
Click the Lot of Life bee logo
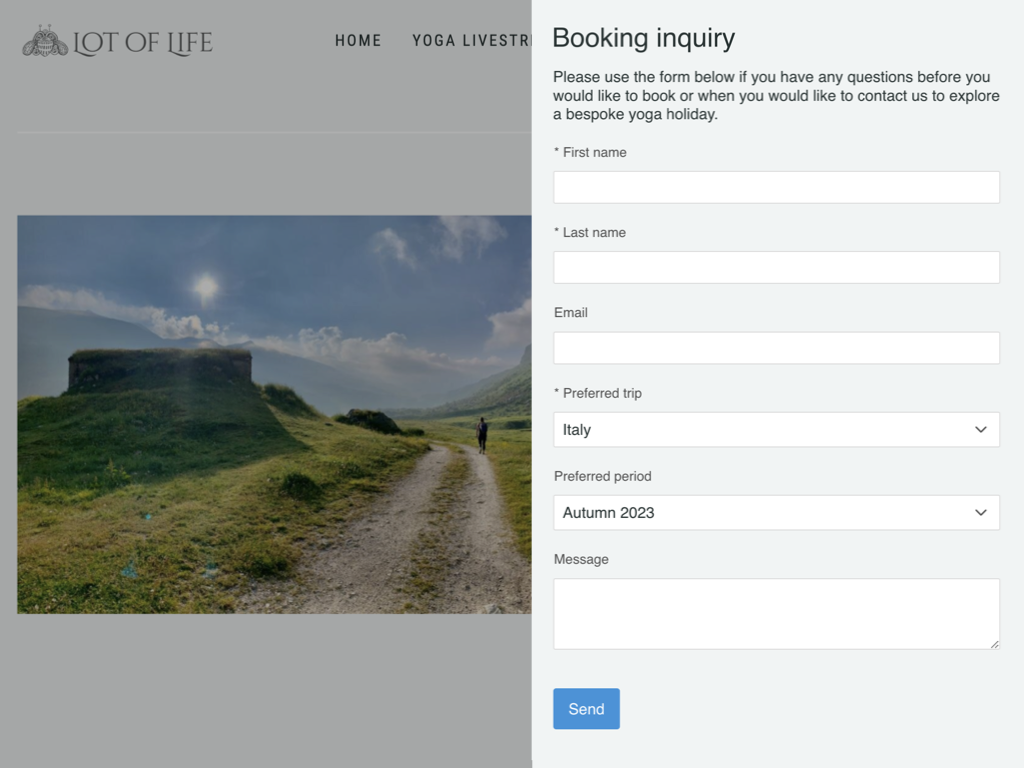point(42,41)
